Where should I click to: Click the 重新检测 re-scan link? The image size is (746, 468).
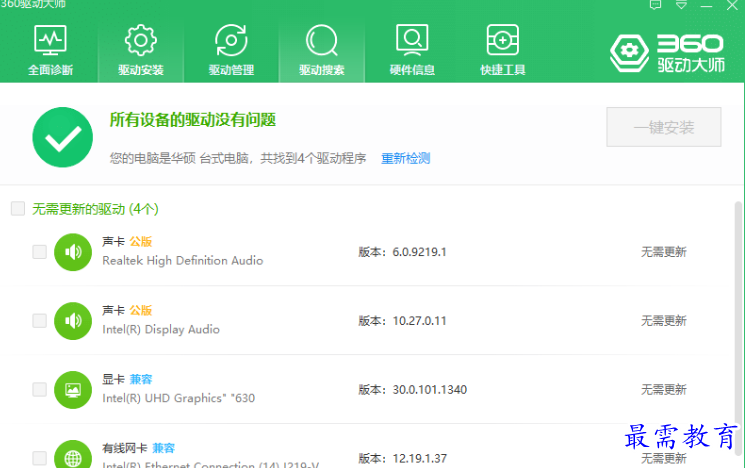click(x=405, y=158)
